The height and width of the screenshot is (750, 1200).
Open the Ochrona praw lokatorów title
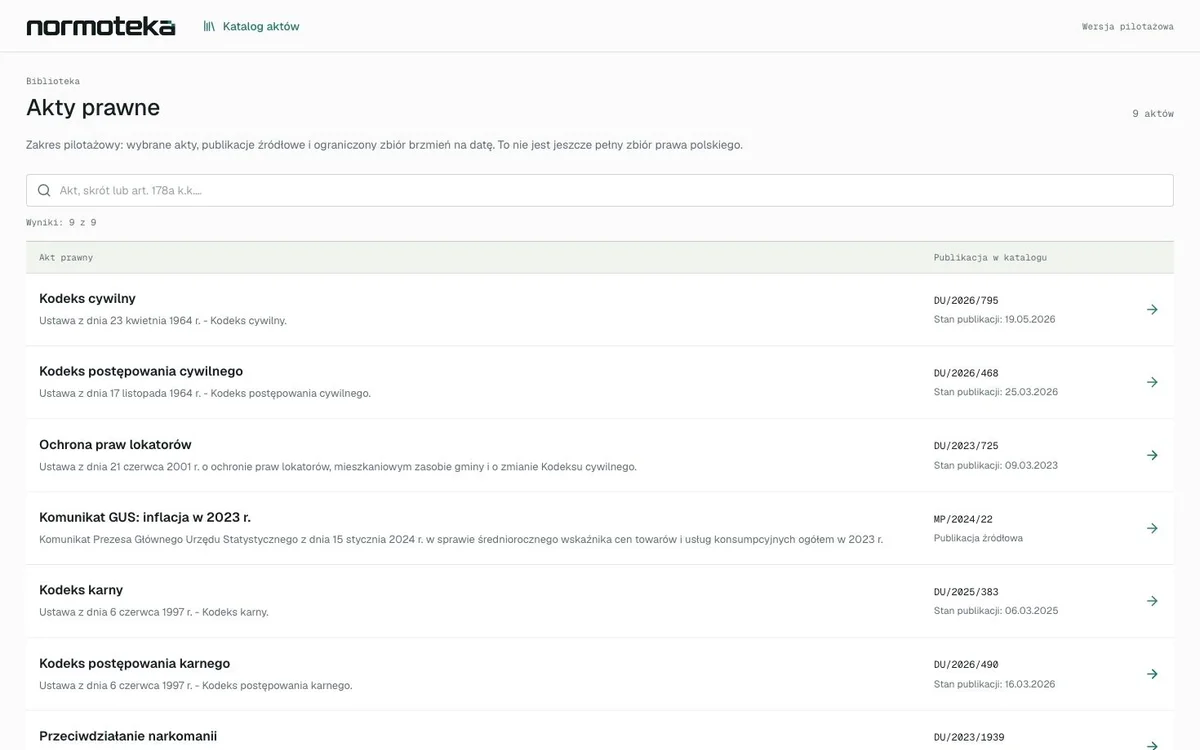[x=115, y=444]
